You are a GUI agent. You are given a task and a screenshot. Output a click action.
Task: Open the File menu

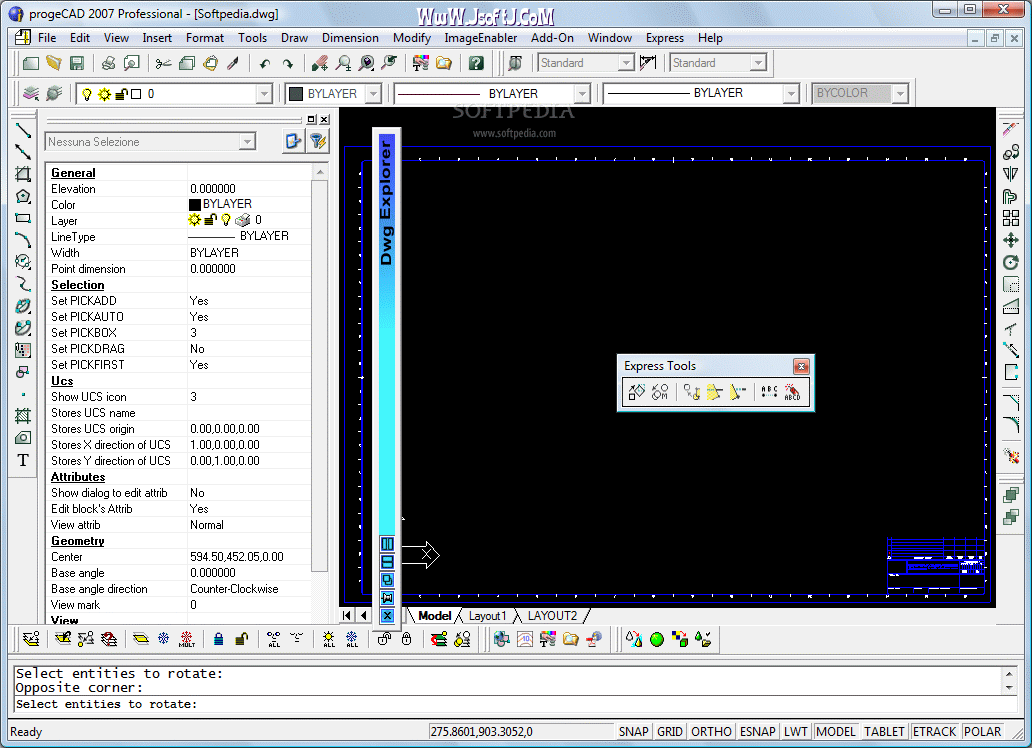47,38
